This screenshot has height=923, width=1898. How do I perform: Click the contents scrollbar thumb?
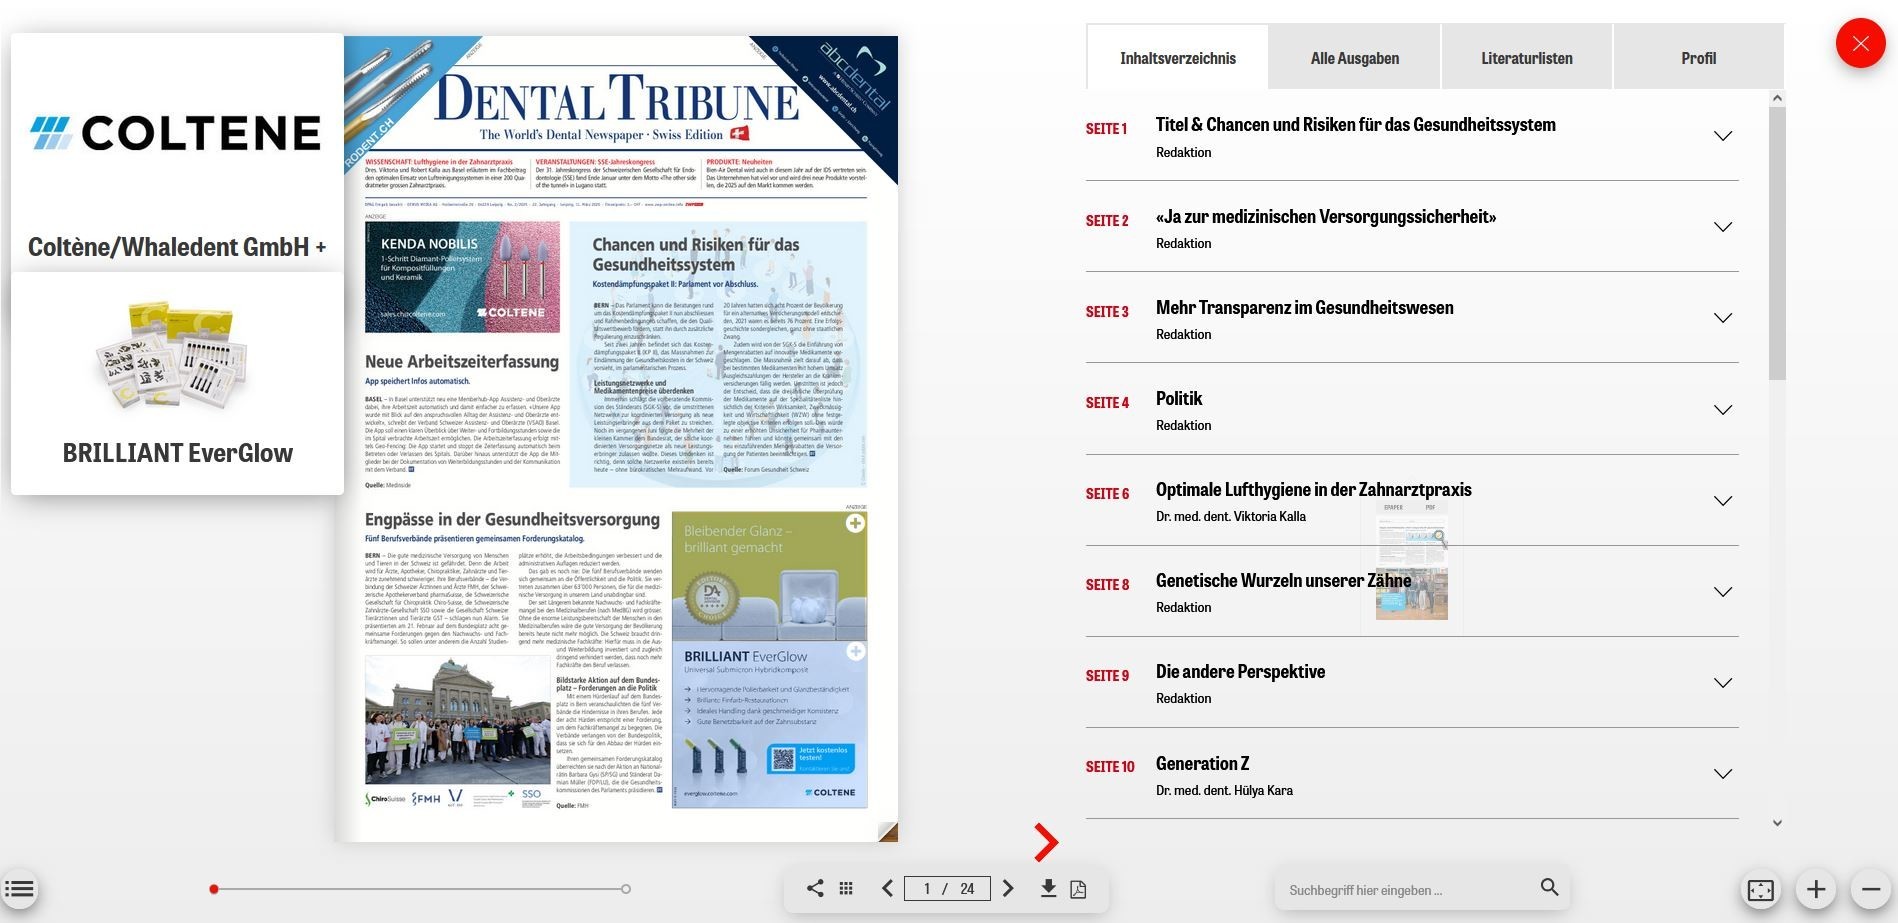coord(1777,243)
